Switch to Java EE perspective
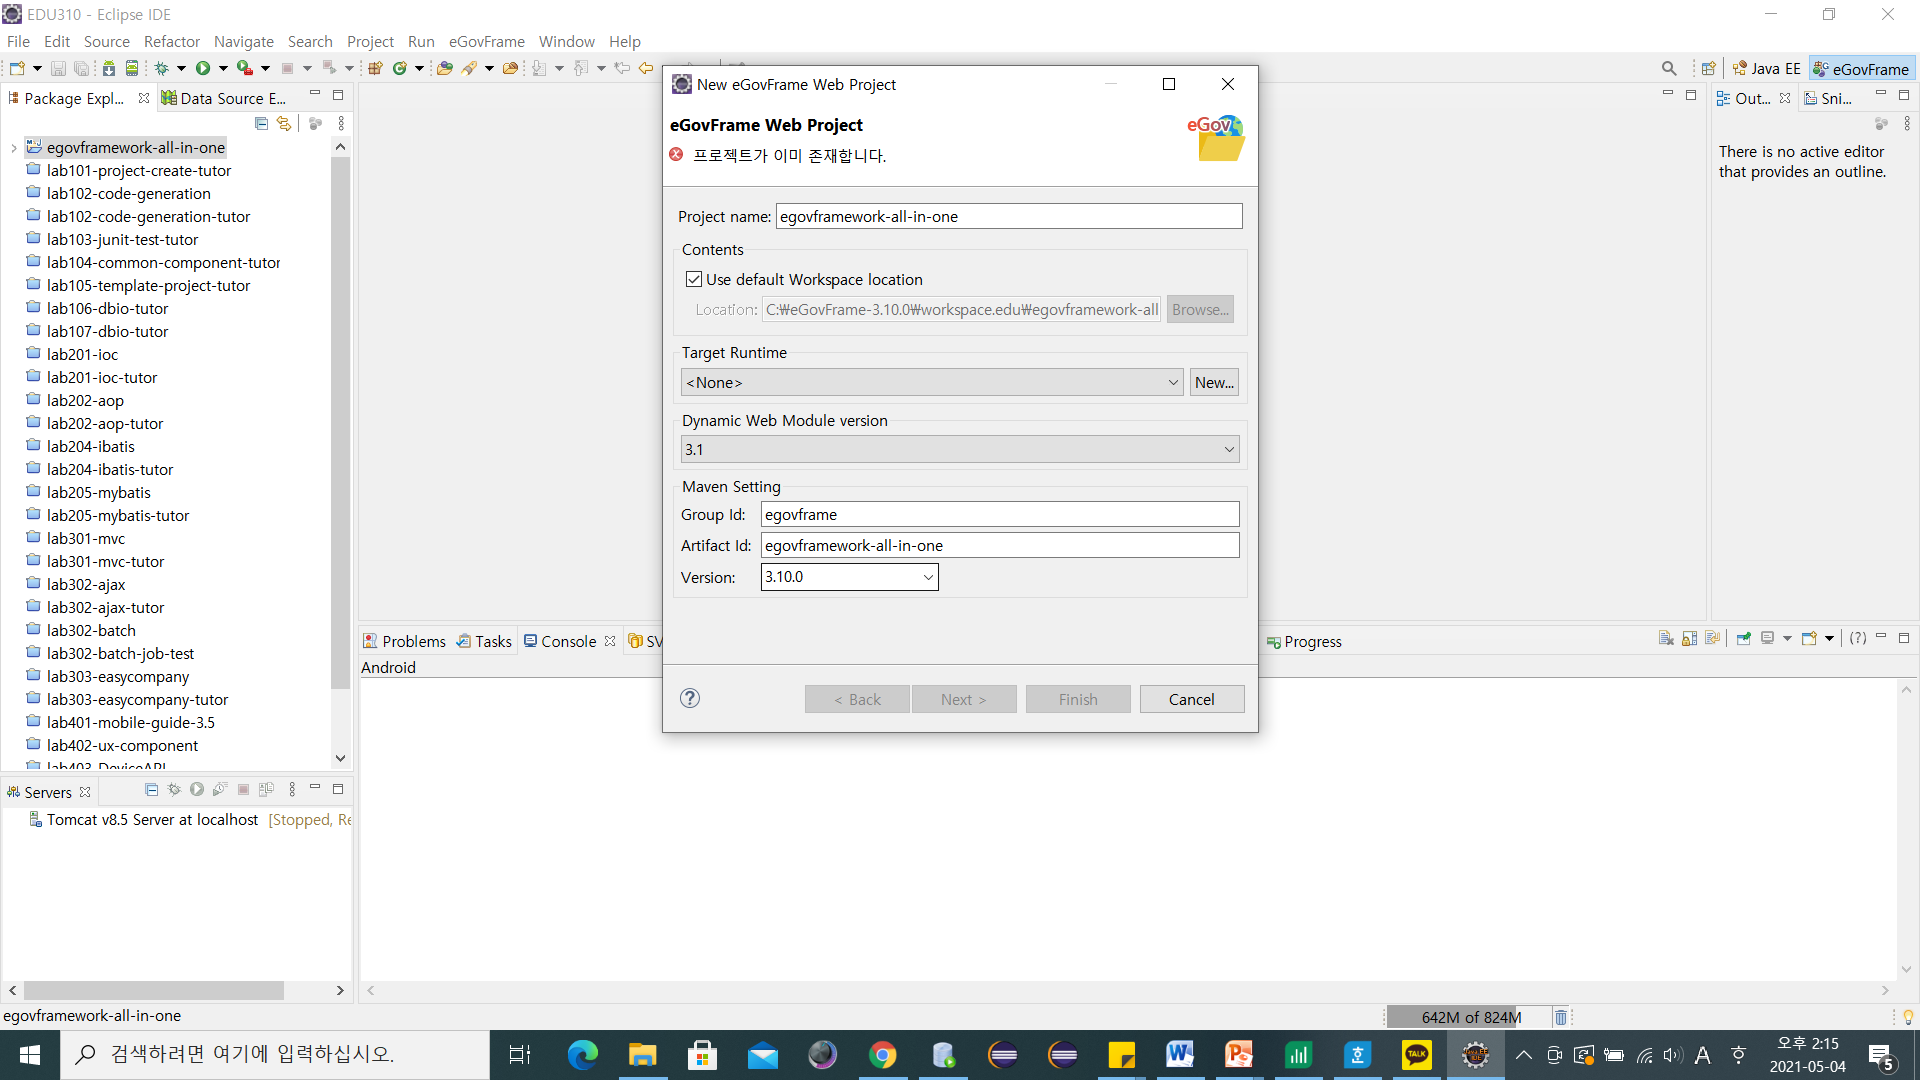1920x1080 pixels. pos(1767,68)
